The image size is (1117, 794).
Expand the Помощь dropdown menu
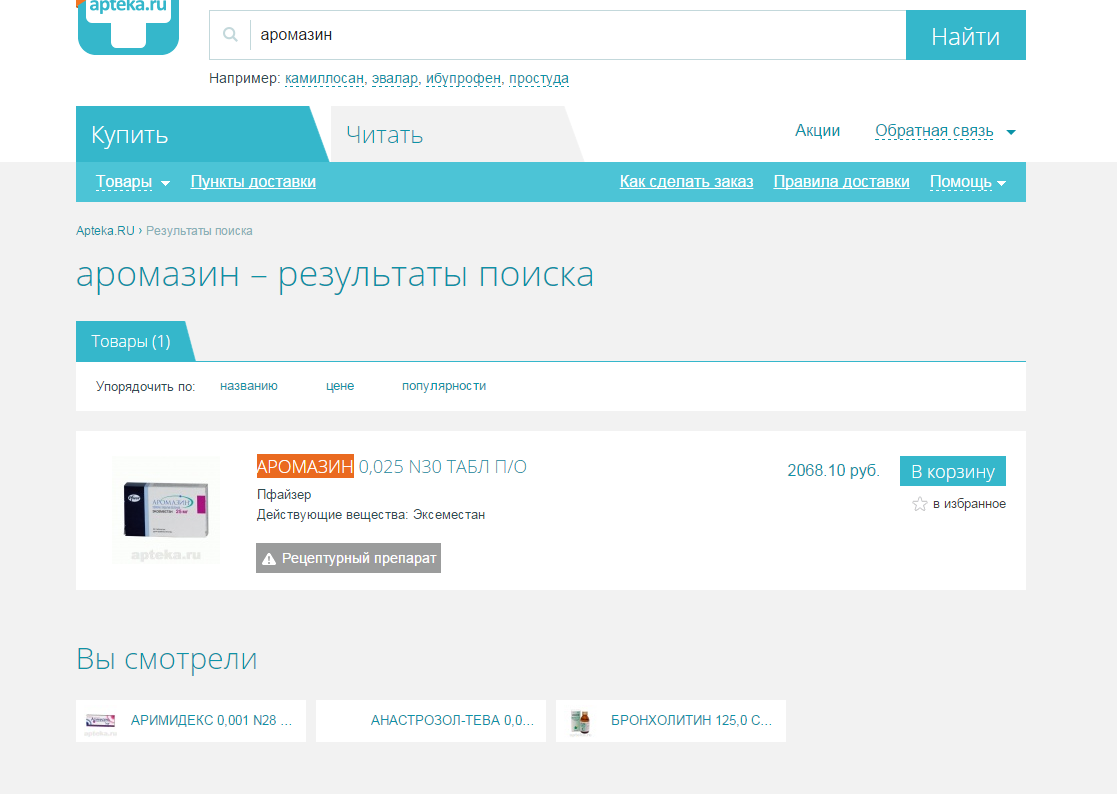tap(967, 182)
